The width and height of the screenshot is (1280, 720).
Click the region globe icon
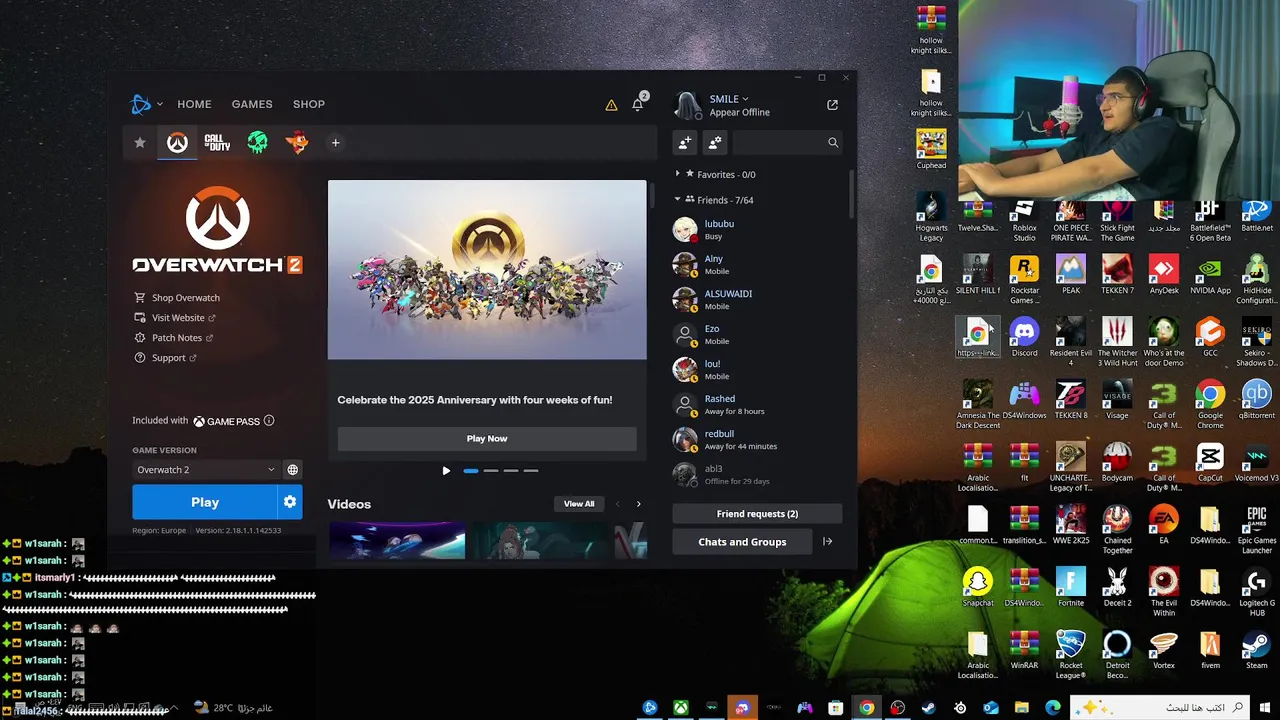293,469
